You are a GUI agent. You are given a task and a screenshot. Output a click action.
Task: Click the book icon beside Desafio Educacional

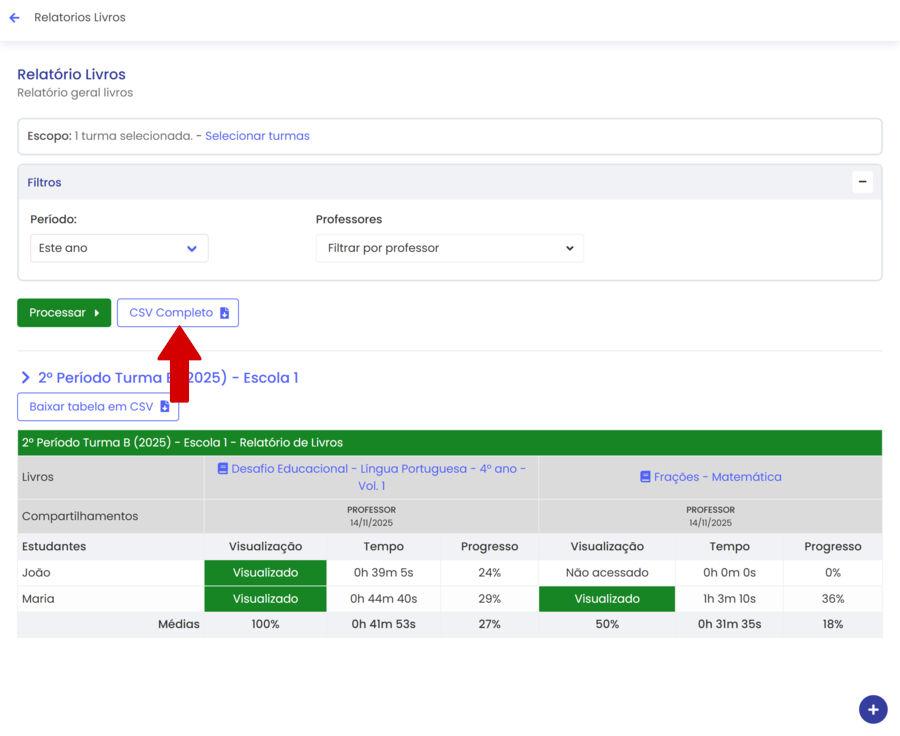point(223,468)
